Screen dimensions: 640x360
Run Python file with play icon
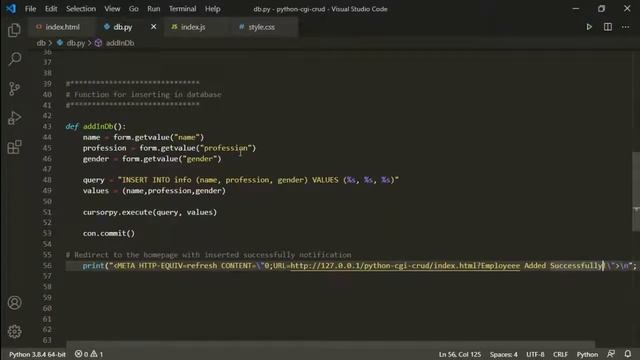coord(589,27)
